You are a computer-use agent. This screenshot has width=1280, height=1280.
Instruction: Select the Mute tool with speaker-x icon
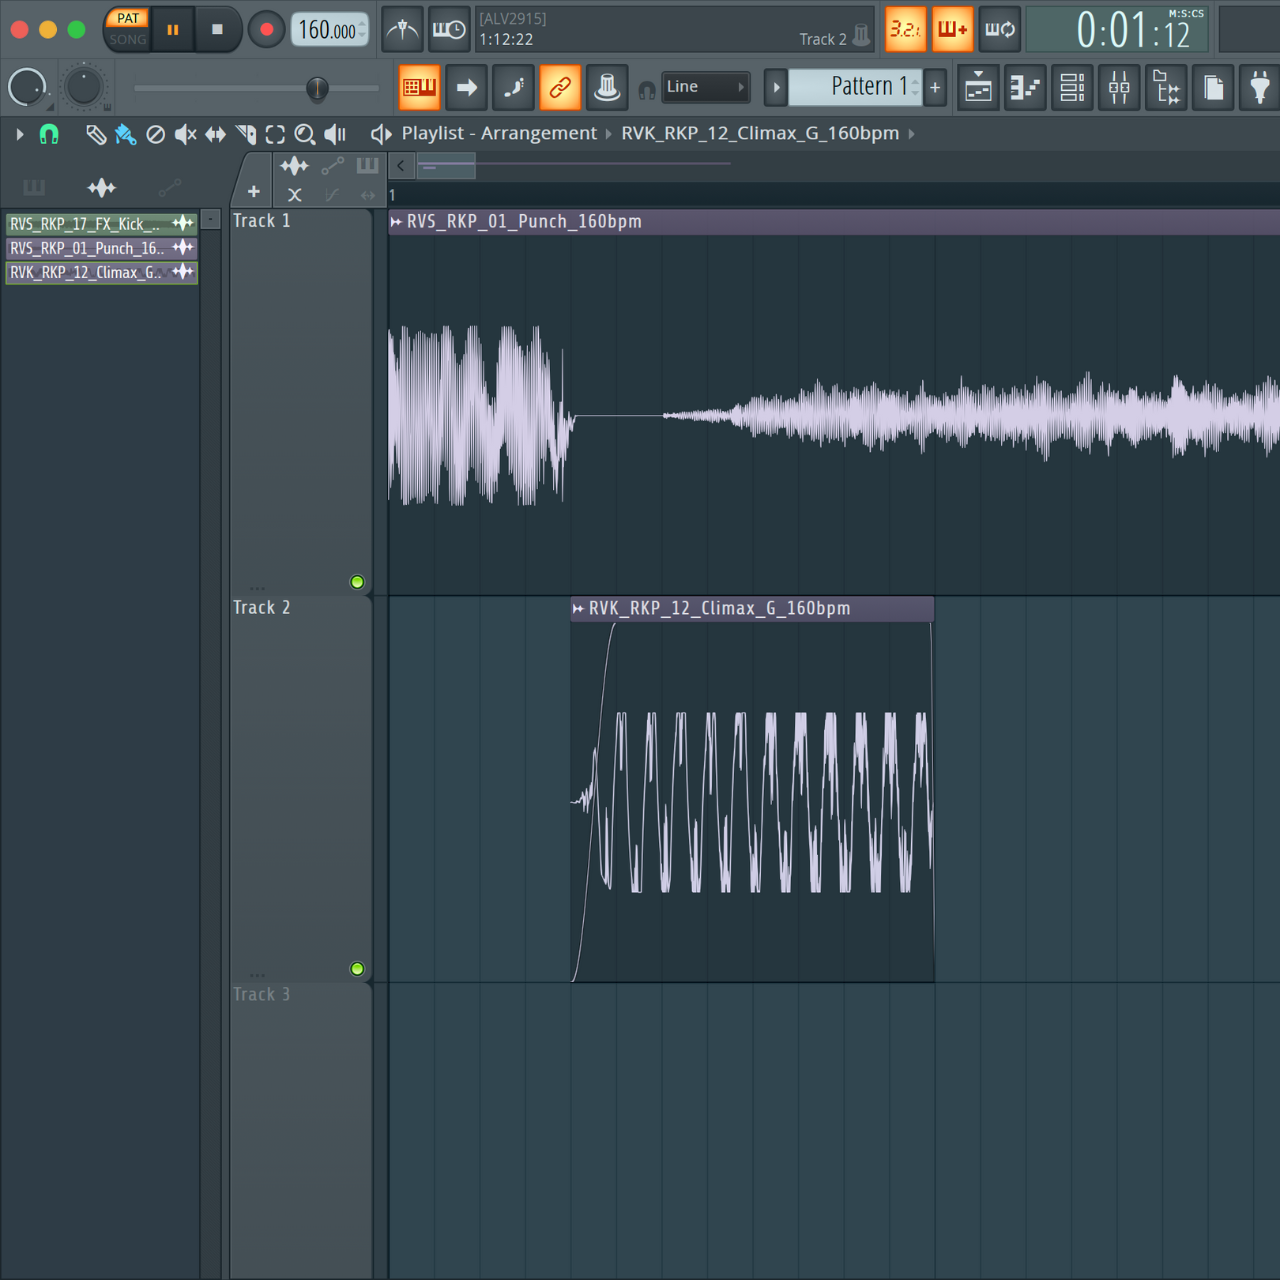[185, 134]
